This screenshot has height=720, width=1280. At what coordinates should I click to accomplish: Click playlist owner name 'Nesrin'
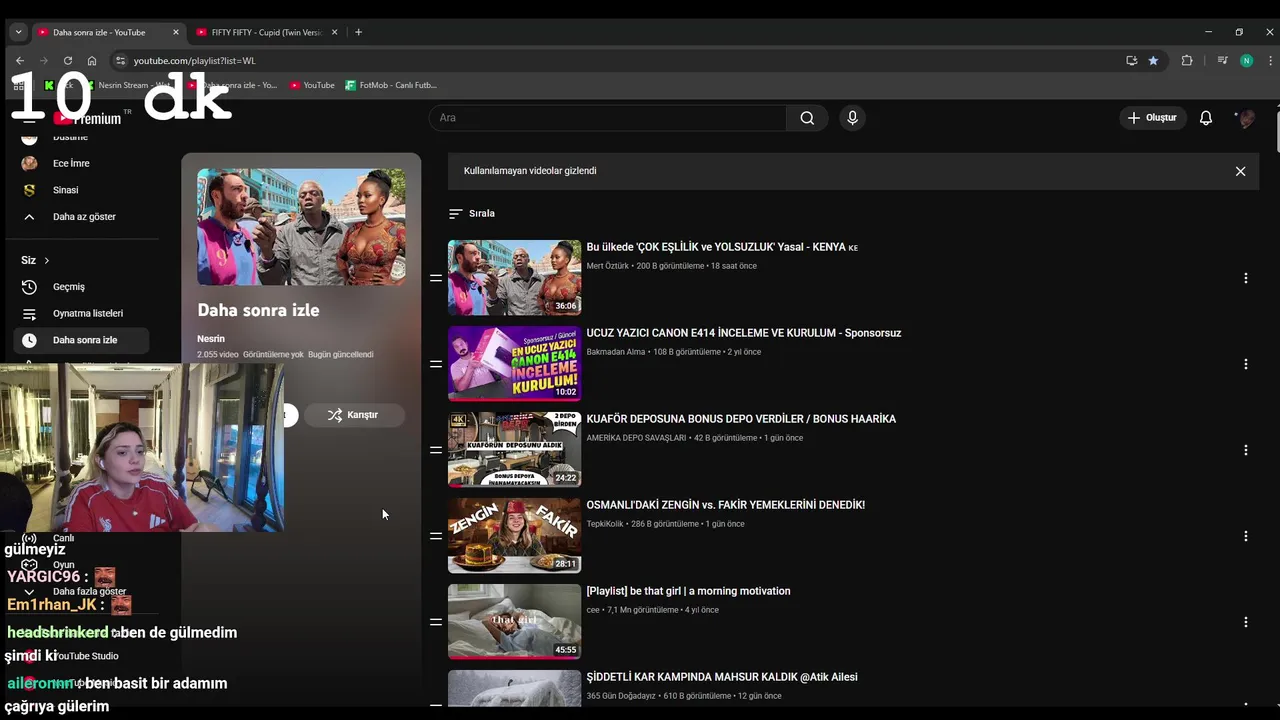coord(211,339)
